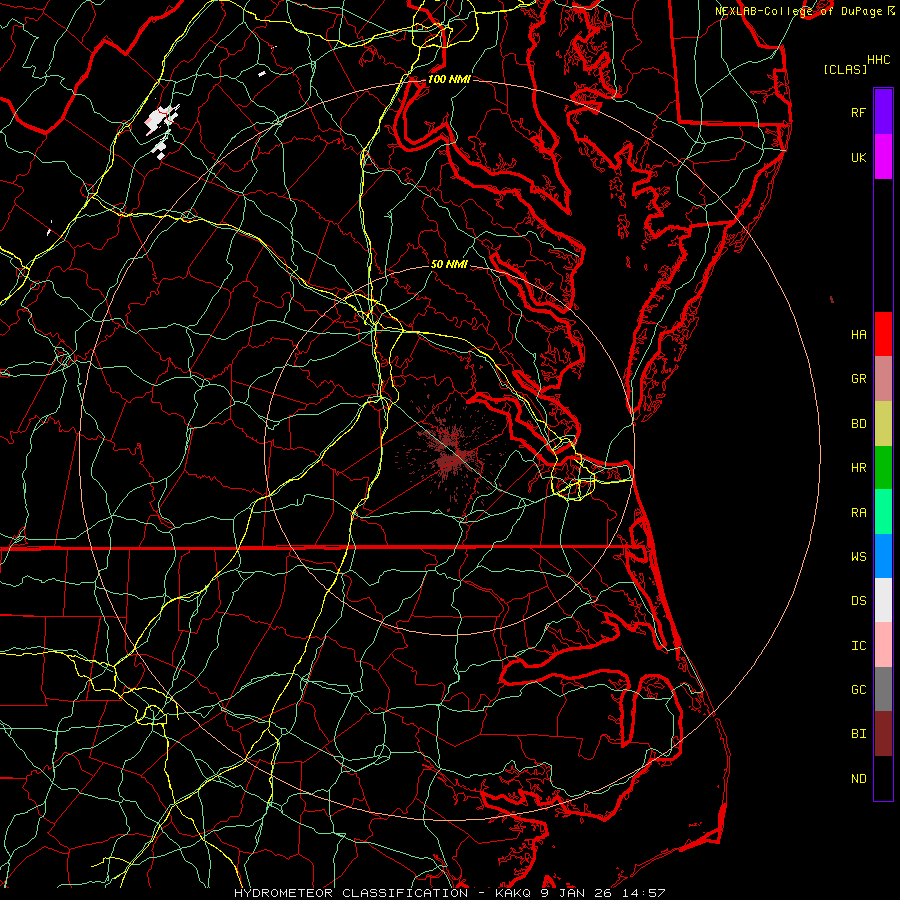Click the BI legend label
Screen dimensions: 900x900
coord(858,734)
